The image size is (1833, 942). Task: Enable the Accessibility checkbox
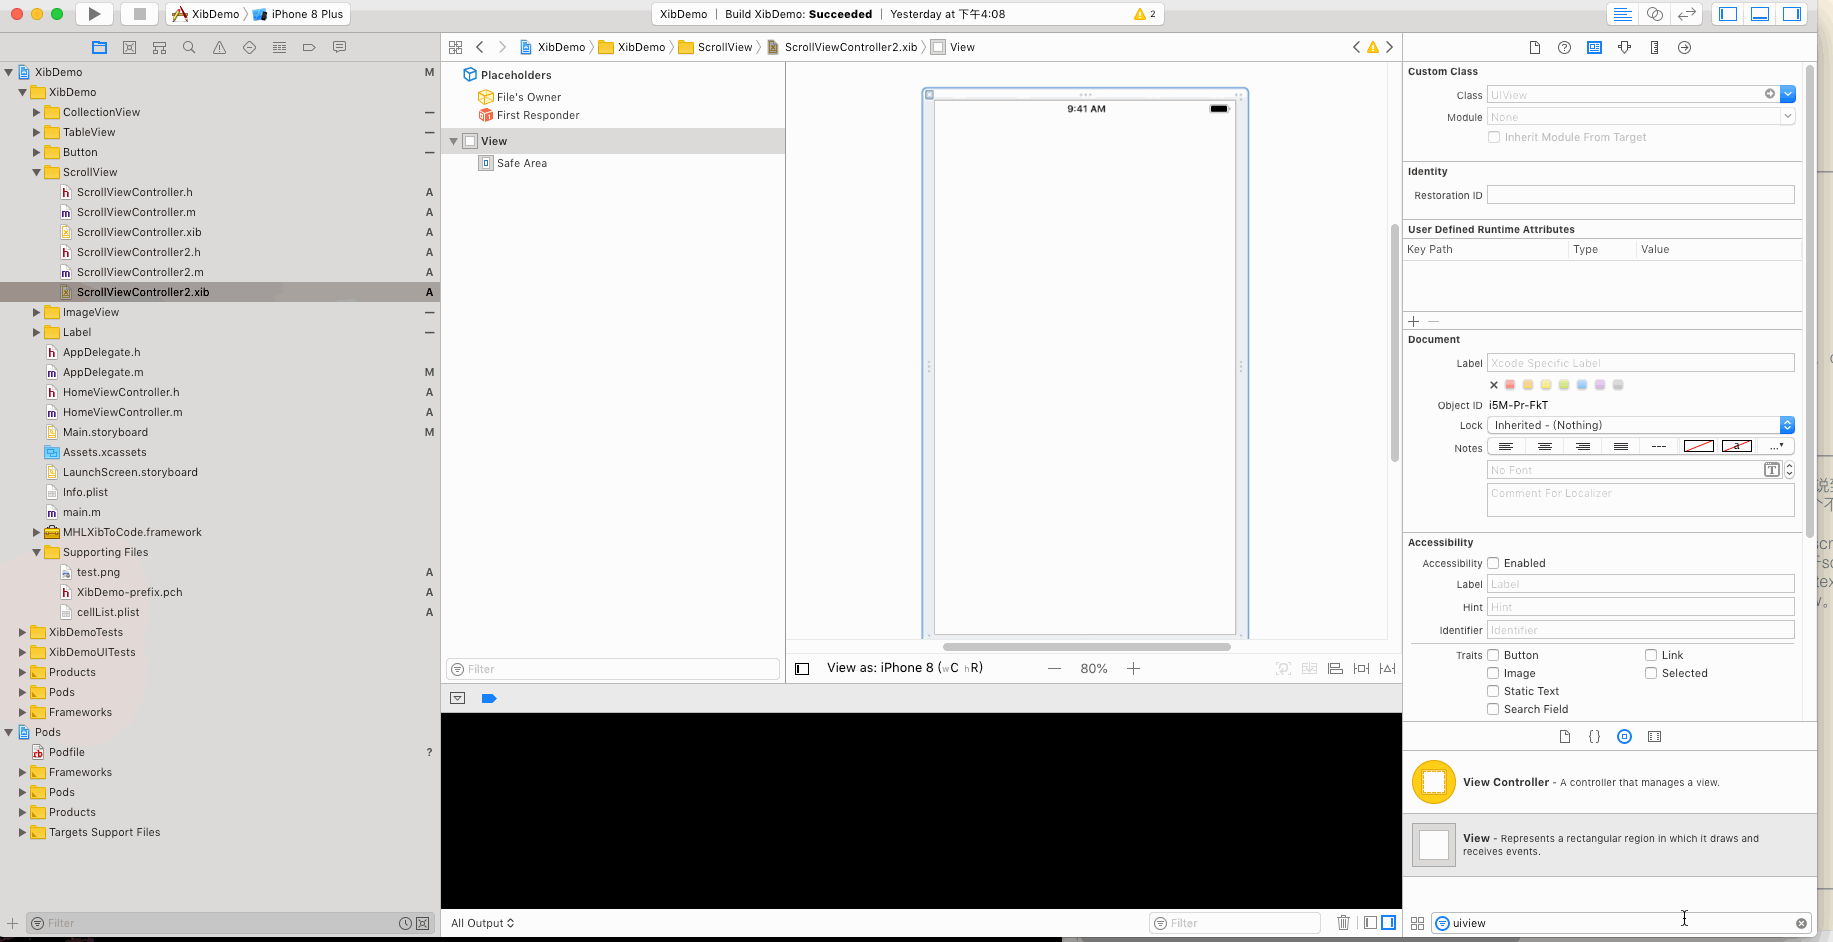tap(1493, 563)
